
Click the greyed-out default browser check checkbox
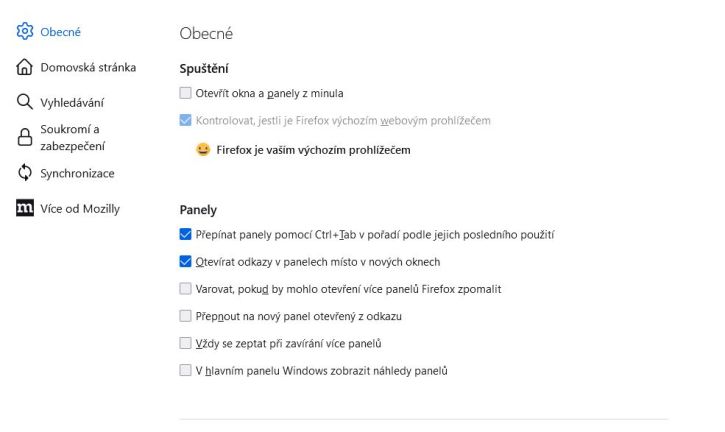coord(185,120)
